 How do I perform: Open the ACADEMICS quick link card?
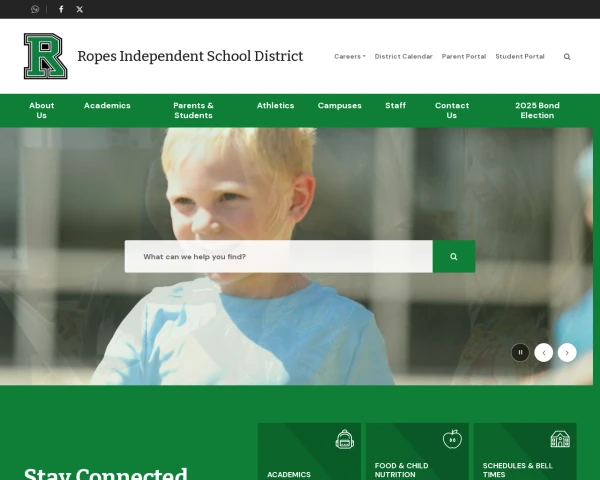coord(309,451)
